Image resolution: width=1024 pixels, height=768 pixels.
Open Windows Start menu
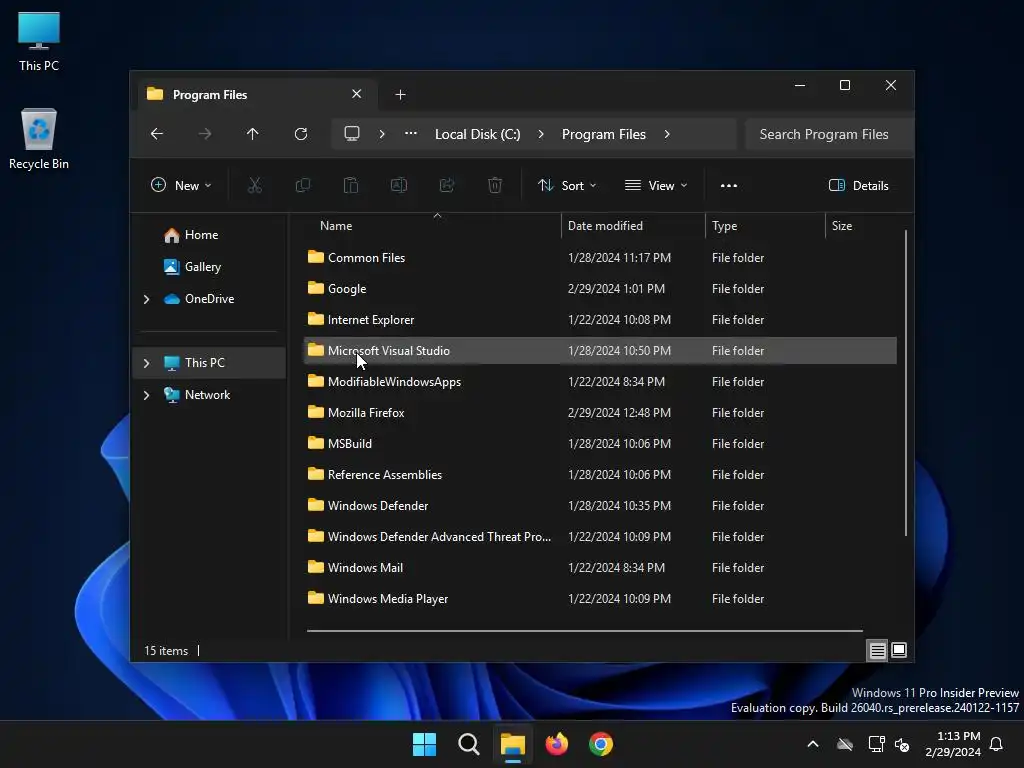(x=424, y=744)
